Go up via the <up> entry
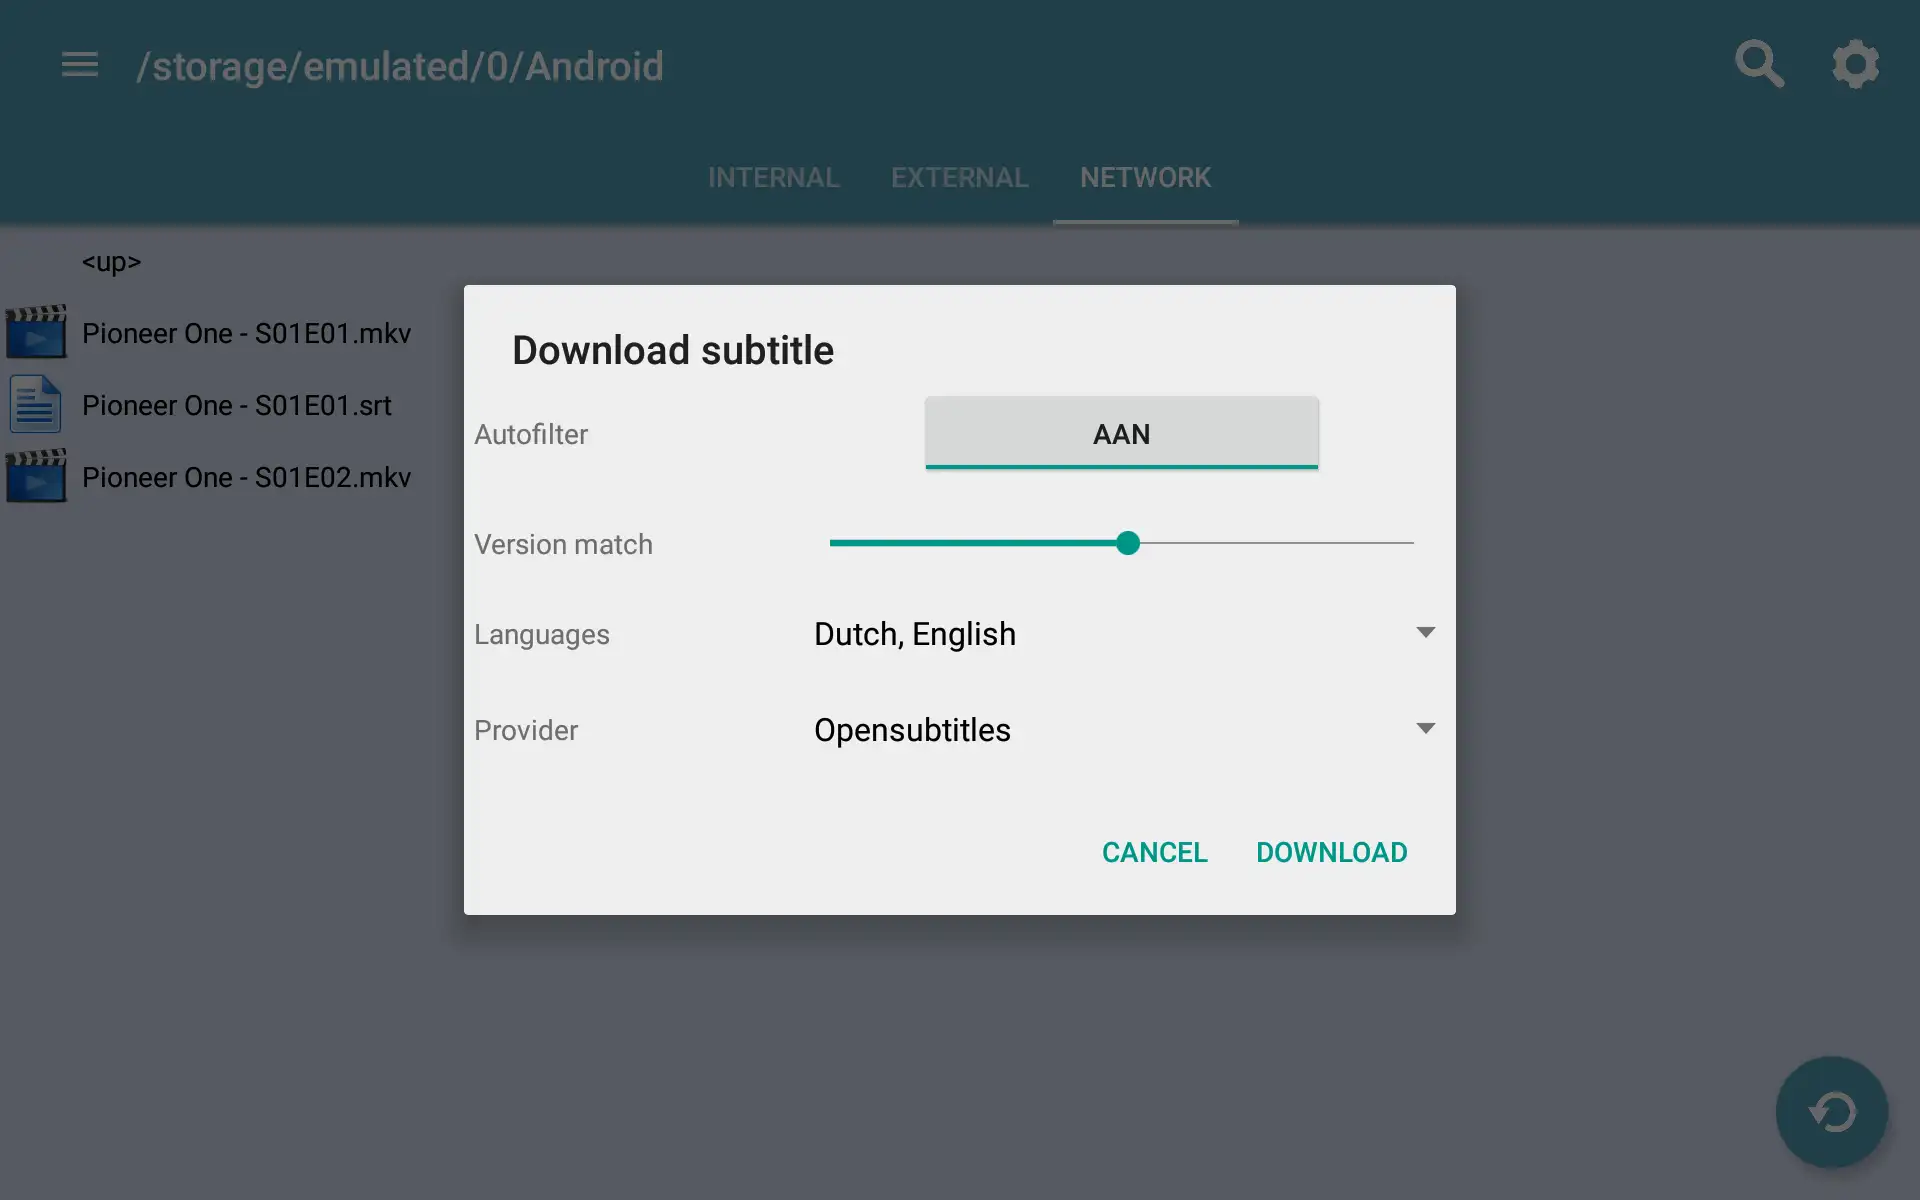This screenshot has width=1920, height=1200. [111, 262]
